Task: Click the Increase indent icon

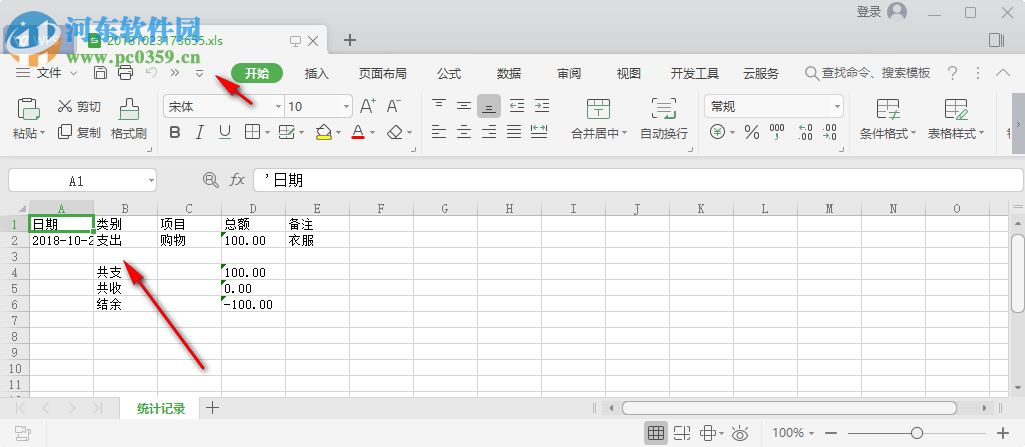Action: click(541, 106)
